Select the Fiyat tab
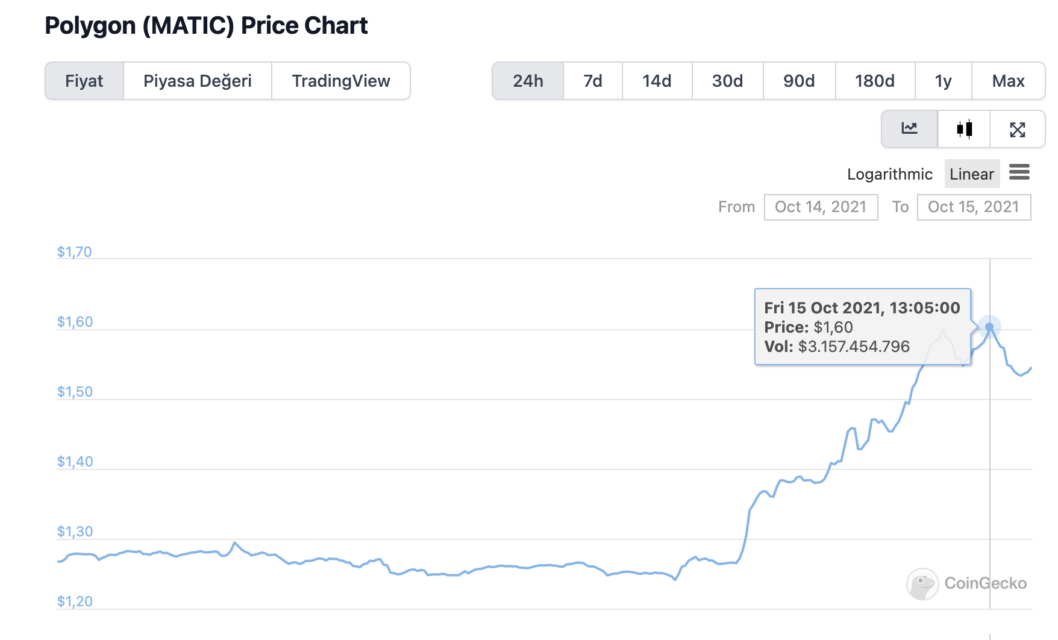 pyautogui.click(x=84, y=81)
